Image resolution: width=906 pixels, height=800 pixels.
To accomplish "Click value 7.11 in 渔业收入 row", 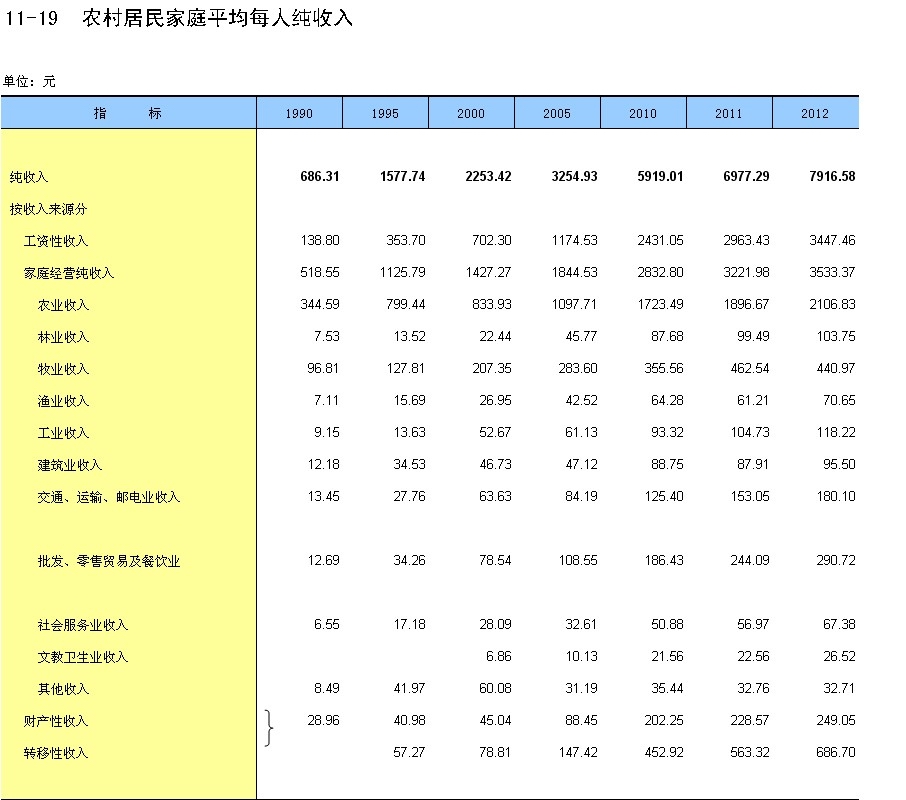I will tap(326, 400).
